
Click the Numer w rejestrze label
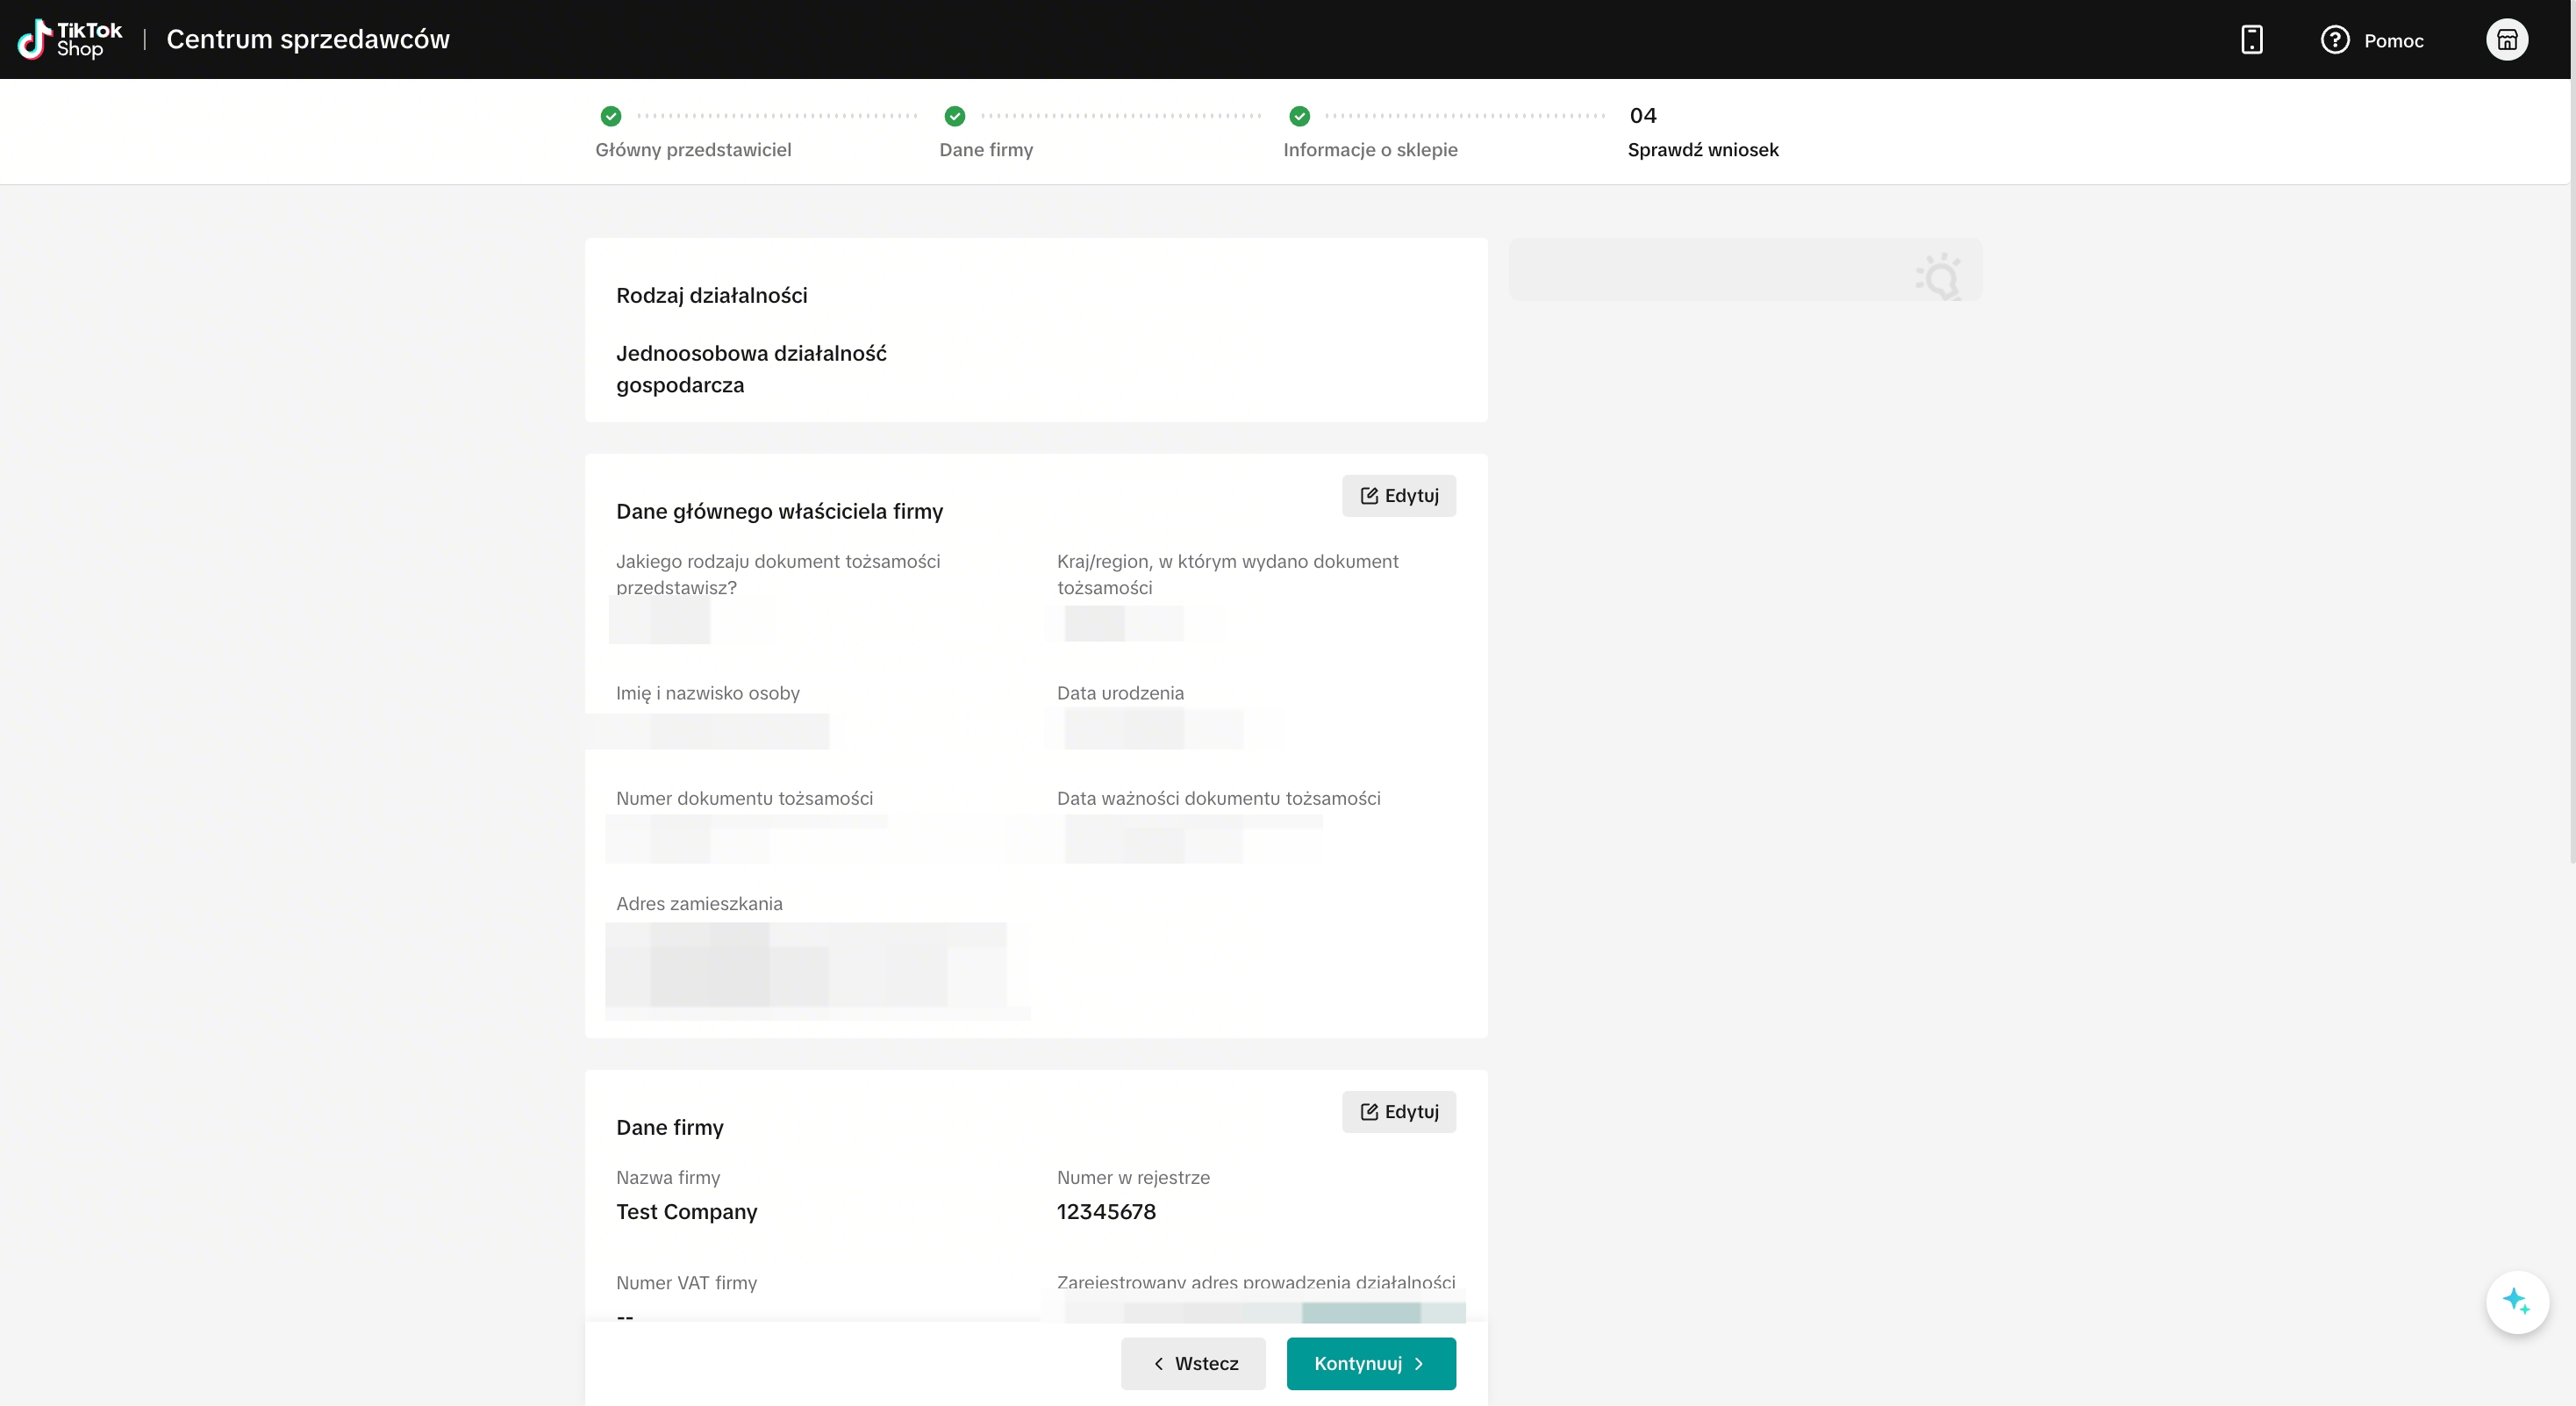point(1133,1178)
